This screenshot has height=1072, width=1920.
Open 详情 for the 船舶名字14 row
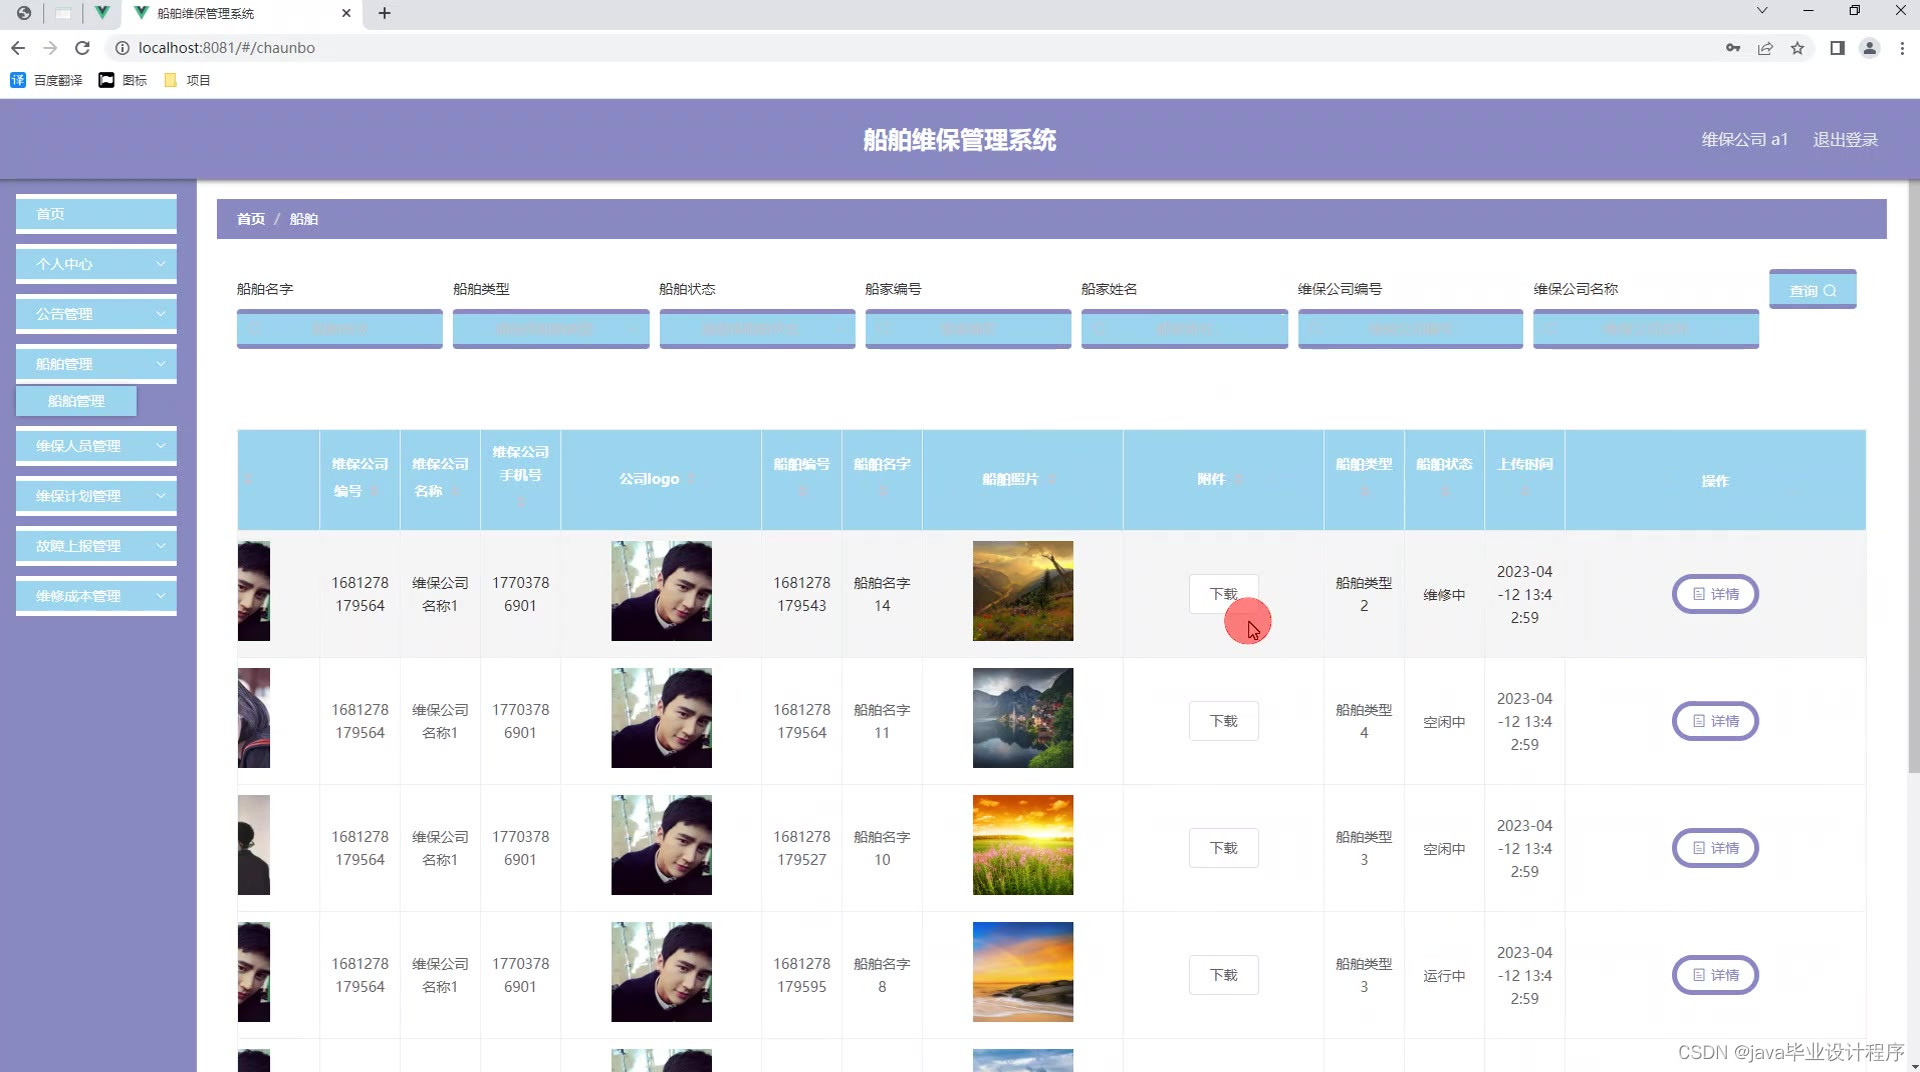[1715, 594]
